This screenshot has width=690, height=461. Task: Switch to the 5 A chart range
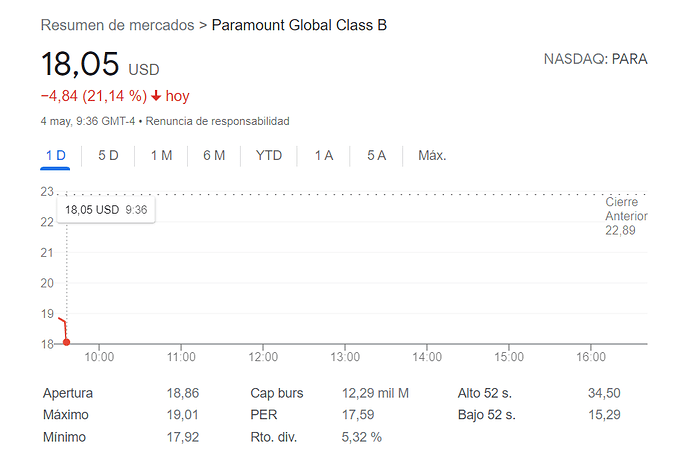(x=376, y=156)
